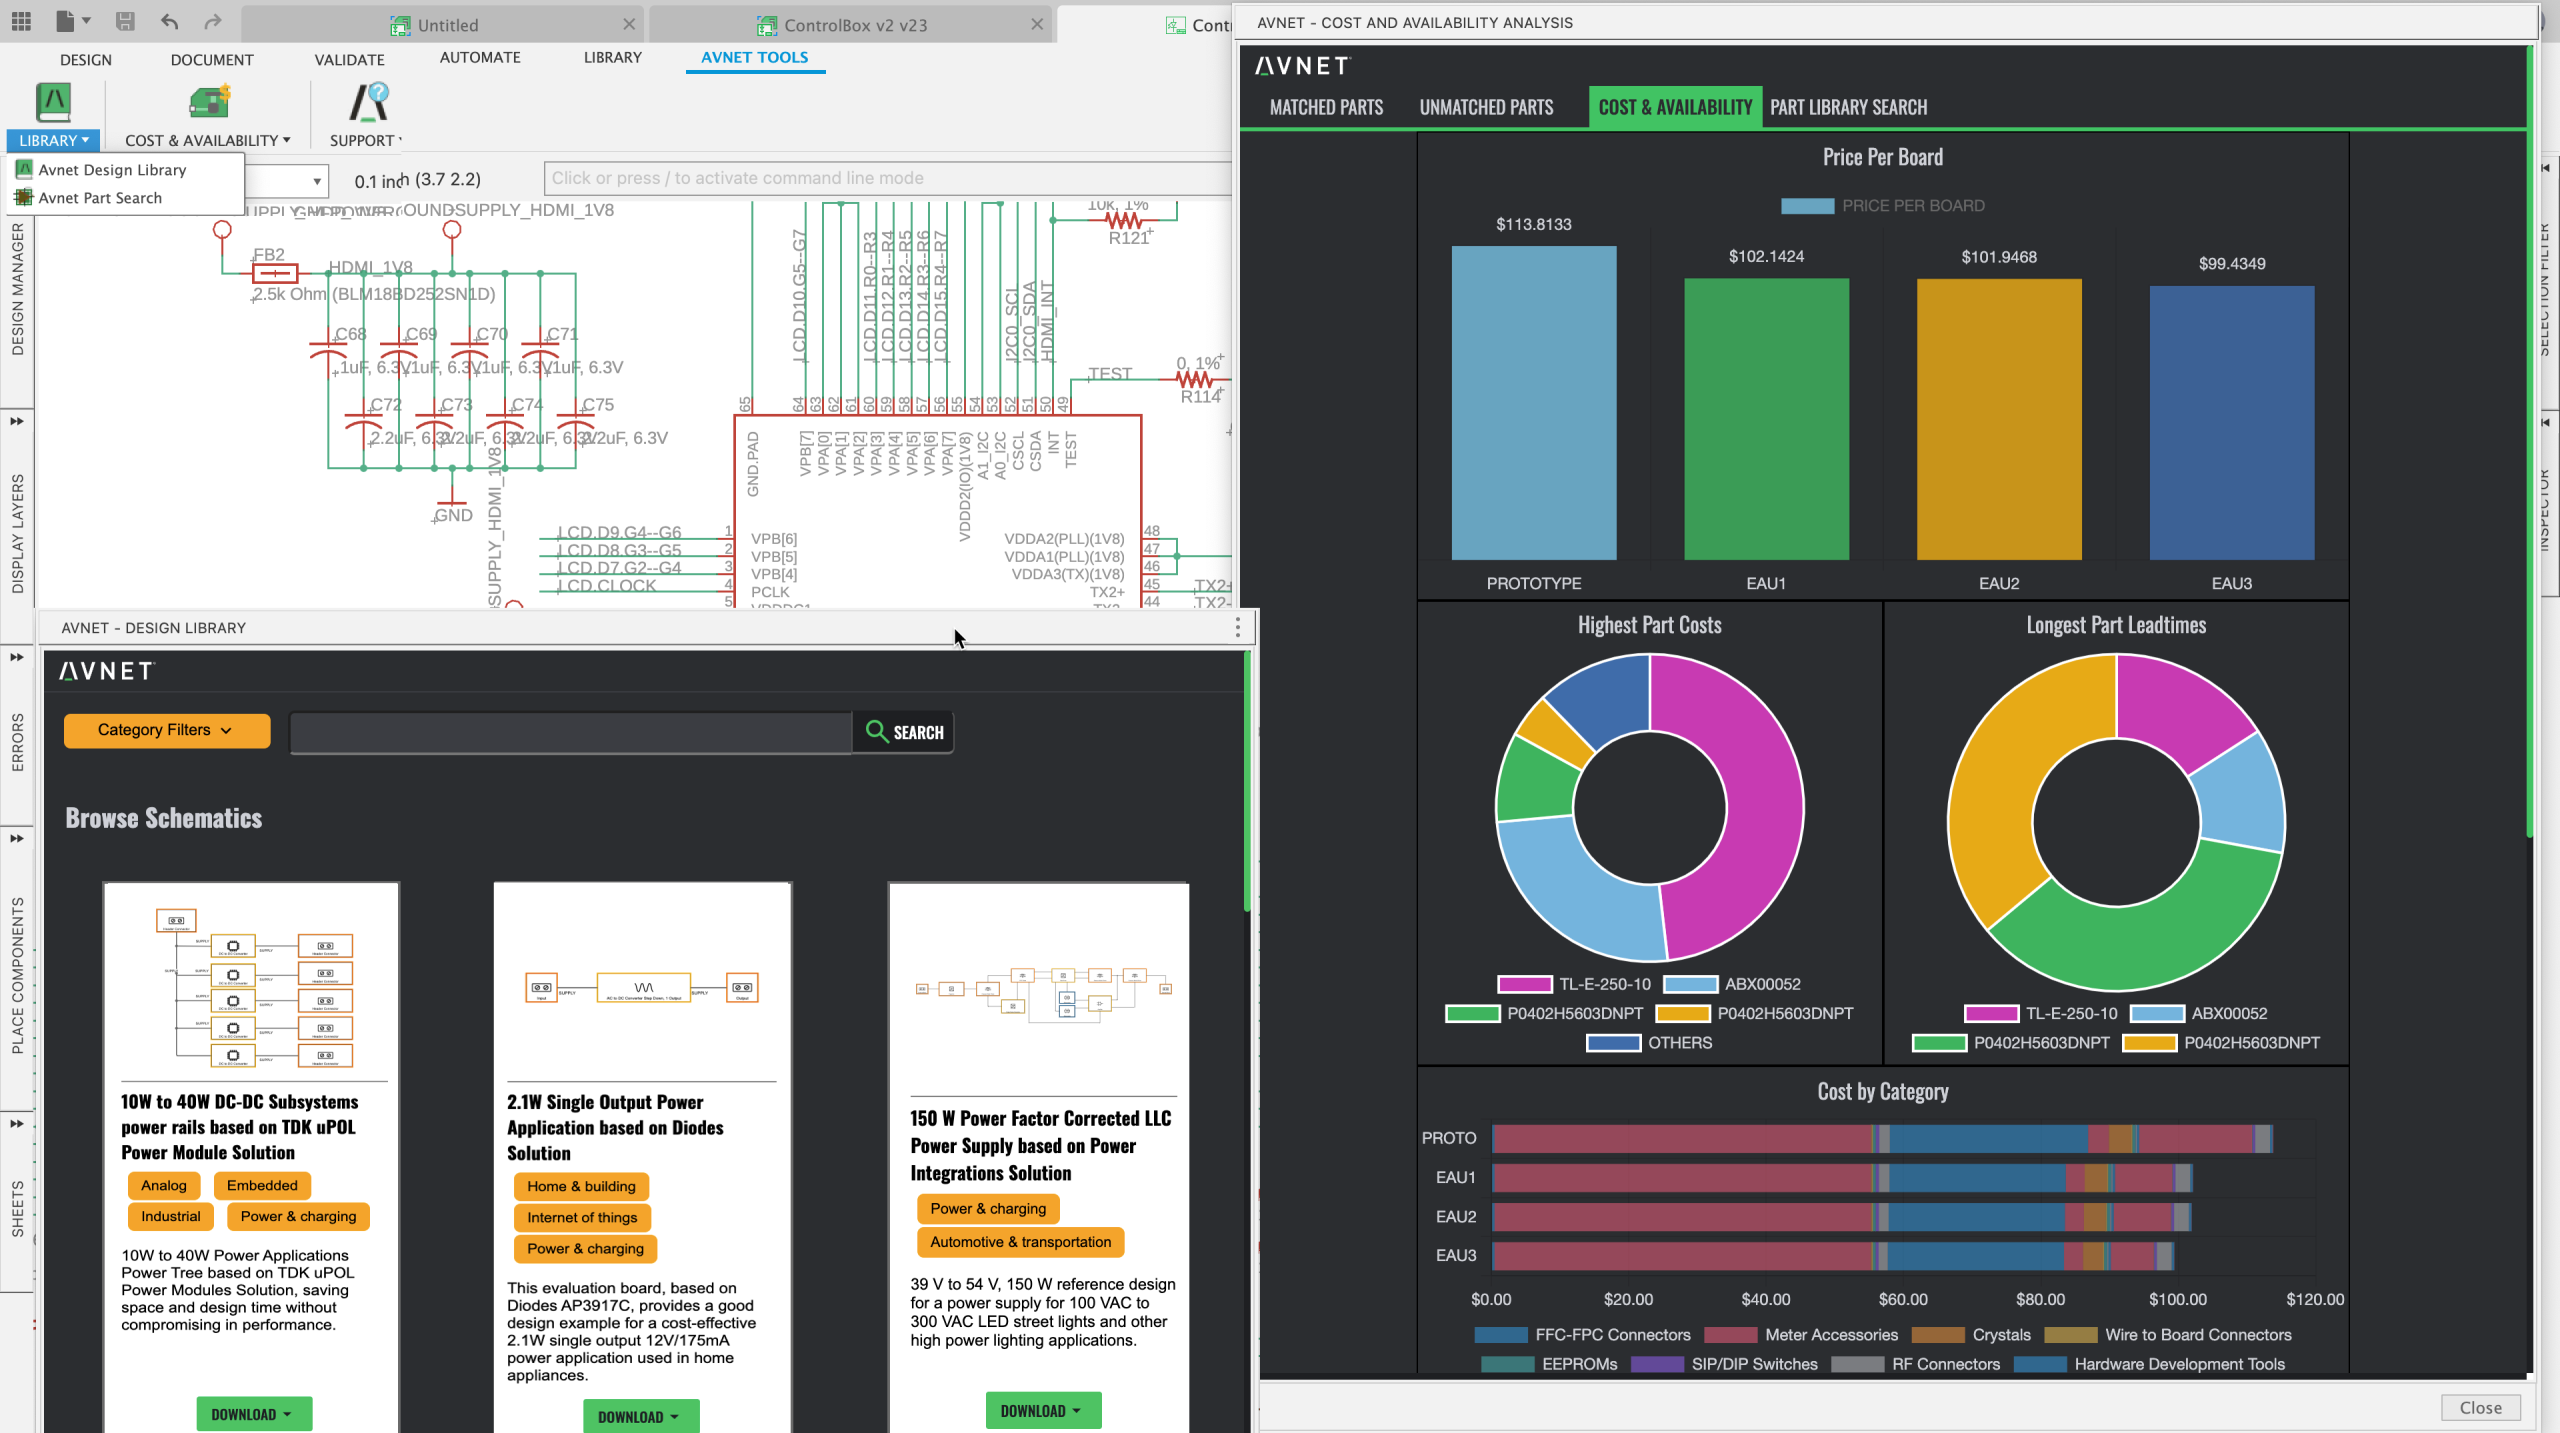The height and width of the screenshot is (1433, 2560).
Task: Open the Avnet Support icon
Action: click(367, 103)
